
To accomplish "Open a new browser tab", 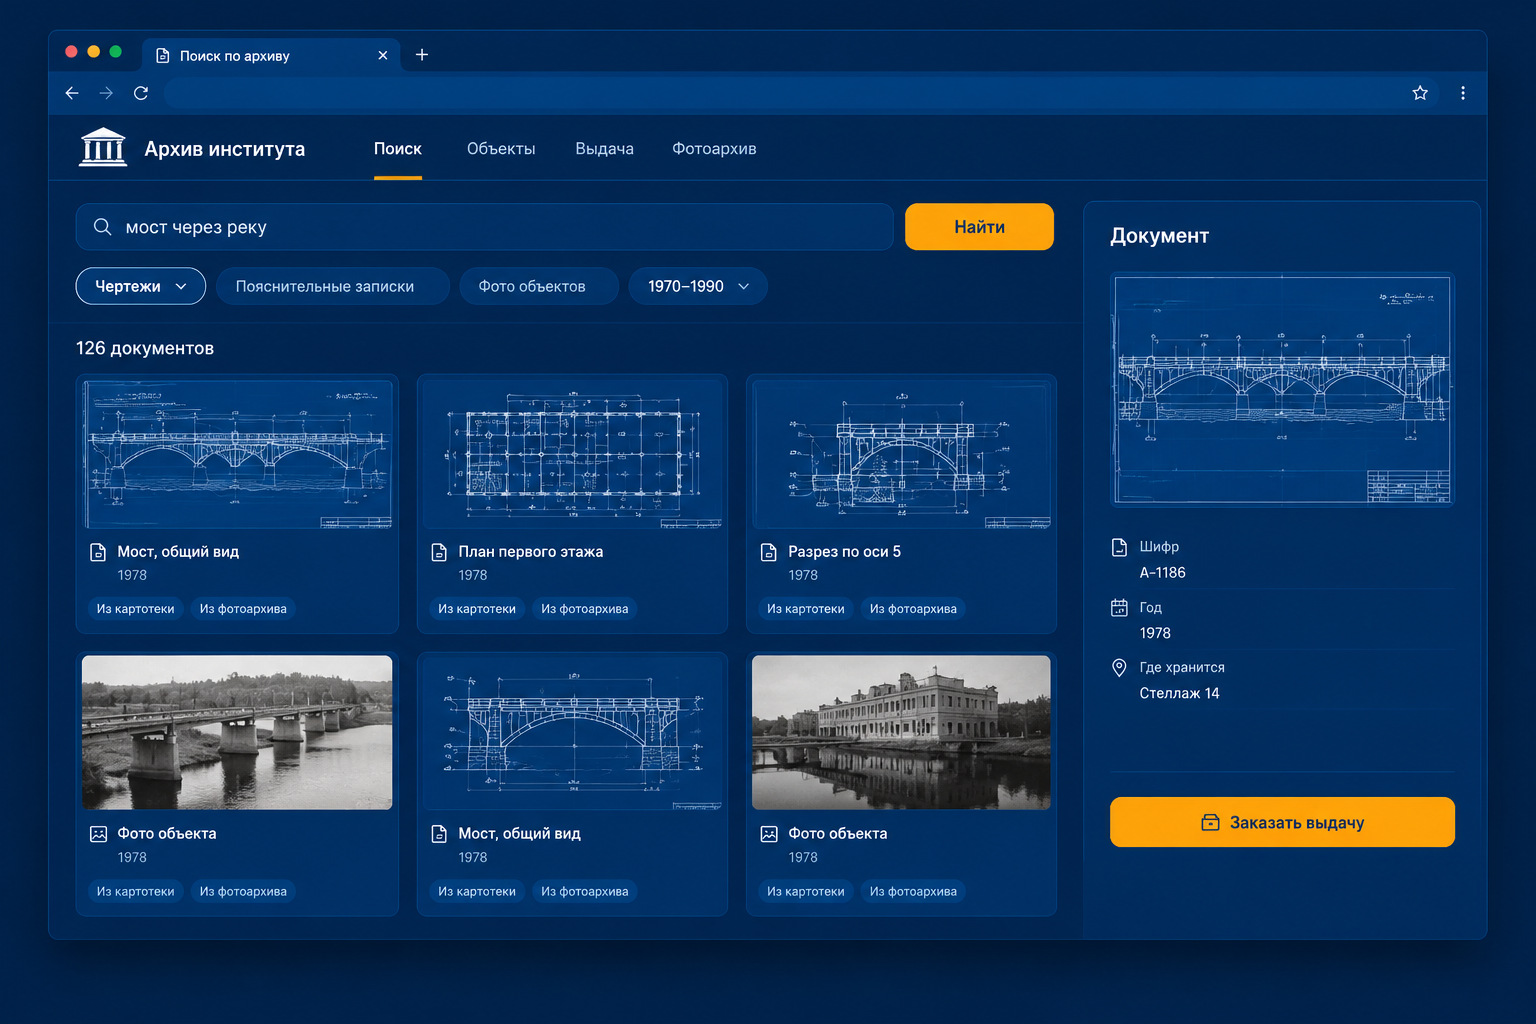I will [x=422, y=55].
